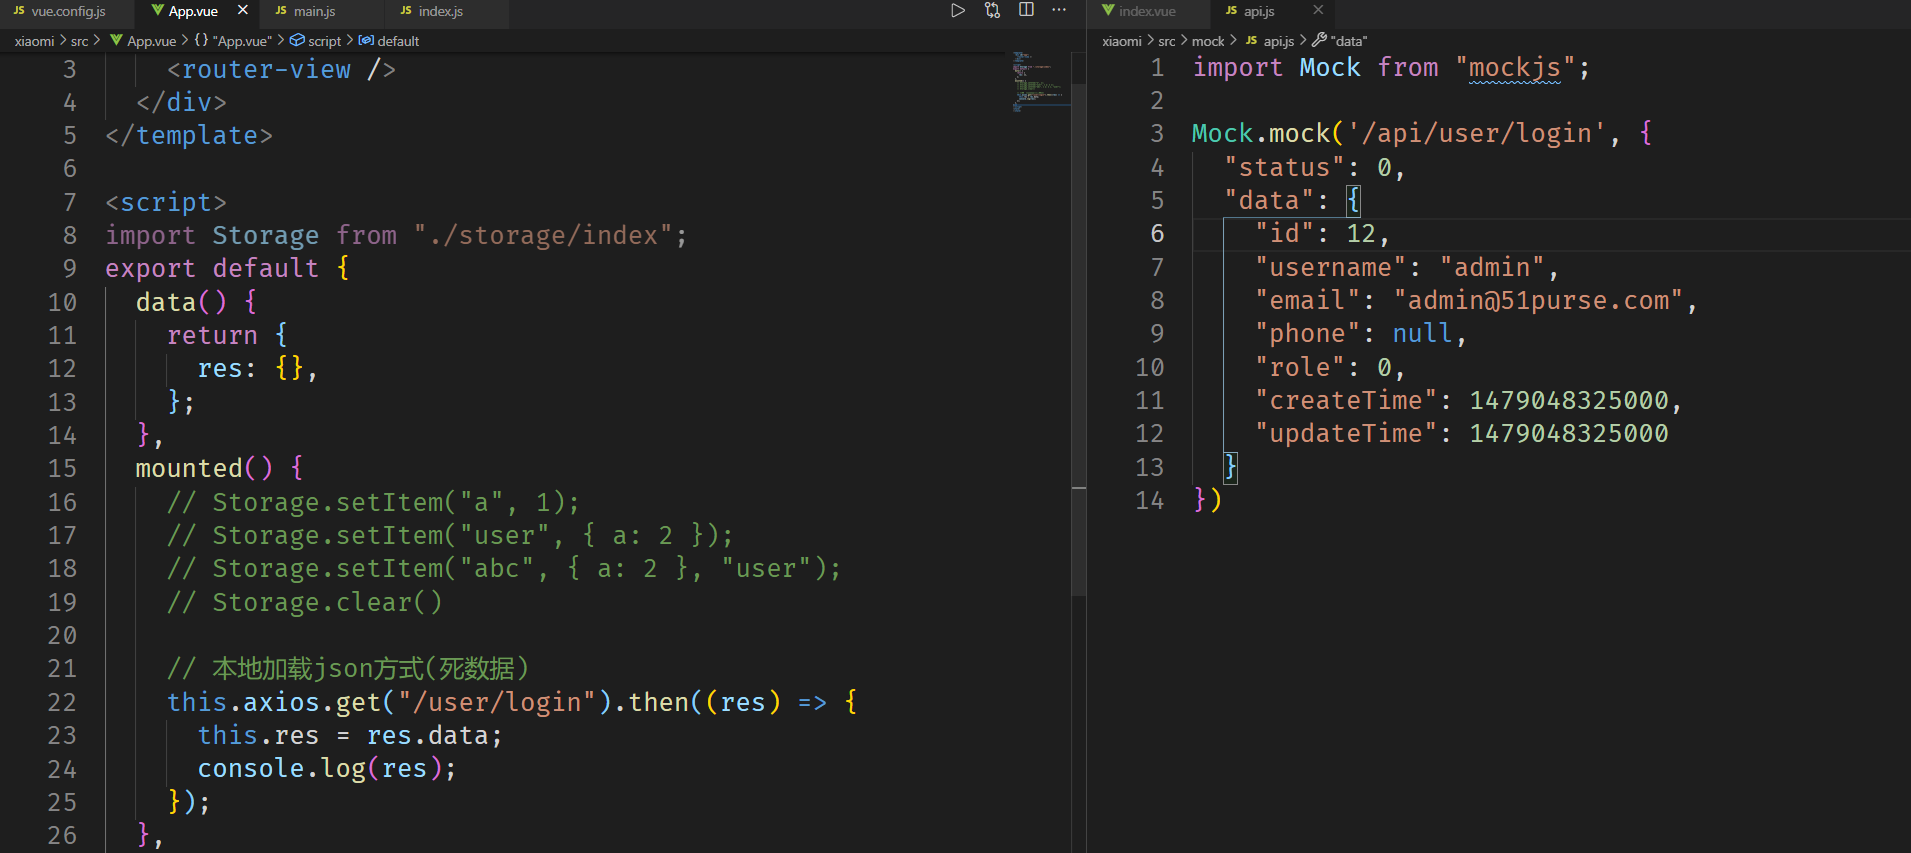The width and height of the screenshot is (1911, 853).
Task: Click the JS icon on main.js tab
Action: click(281, 11)
